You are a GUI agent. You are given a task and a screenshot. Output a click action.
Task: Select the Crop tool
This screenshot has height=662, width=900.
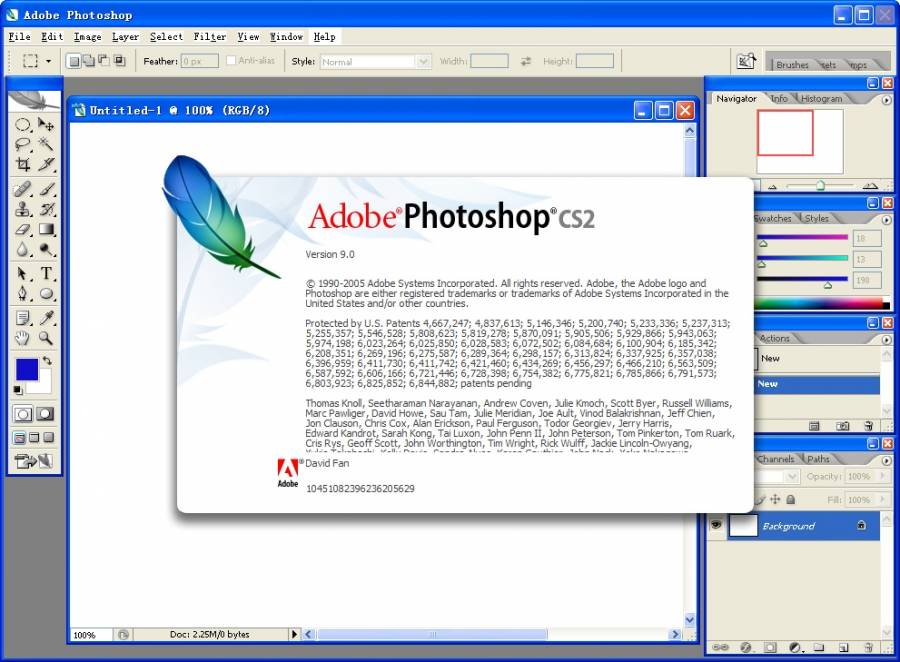coord(23,165)
